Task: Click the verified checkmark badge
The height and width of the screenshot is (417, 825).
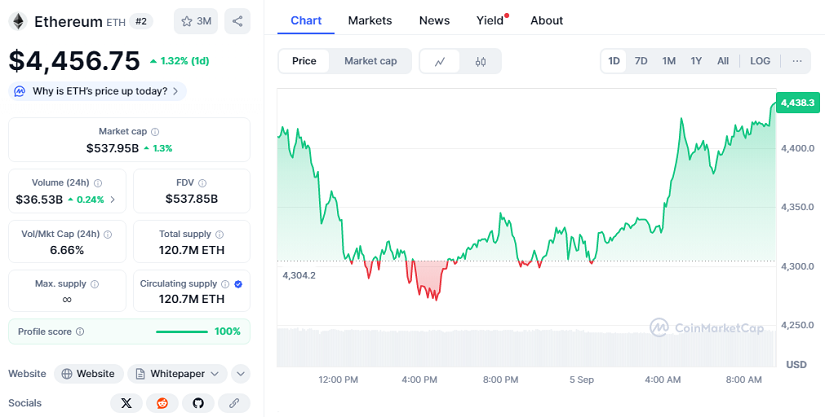Action: 238,284
